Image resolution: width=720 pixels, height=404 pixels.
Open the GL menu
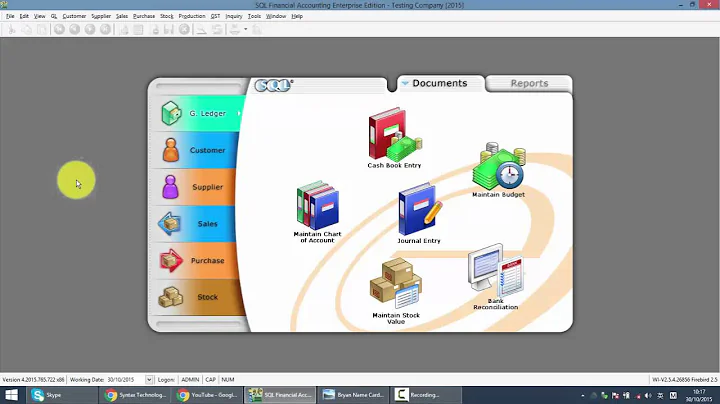click(x=54, y=16)
